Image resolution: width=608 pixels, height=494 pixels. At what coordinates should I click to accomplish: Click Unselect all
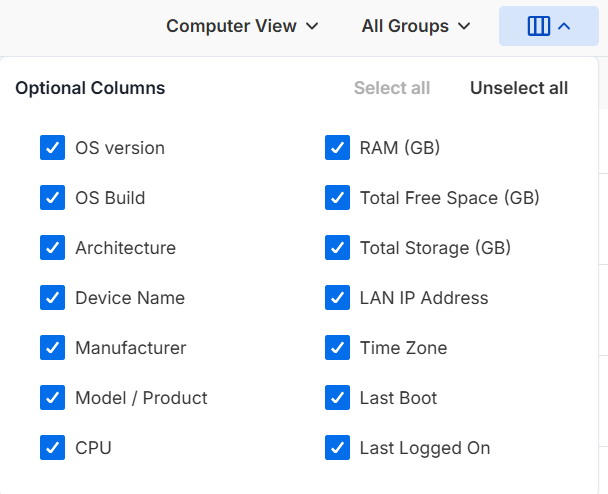[x=519, y=88]
